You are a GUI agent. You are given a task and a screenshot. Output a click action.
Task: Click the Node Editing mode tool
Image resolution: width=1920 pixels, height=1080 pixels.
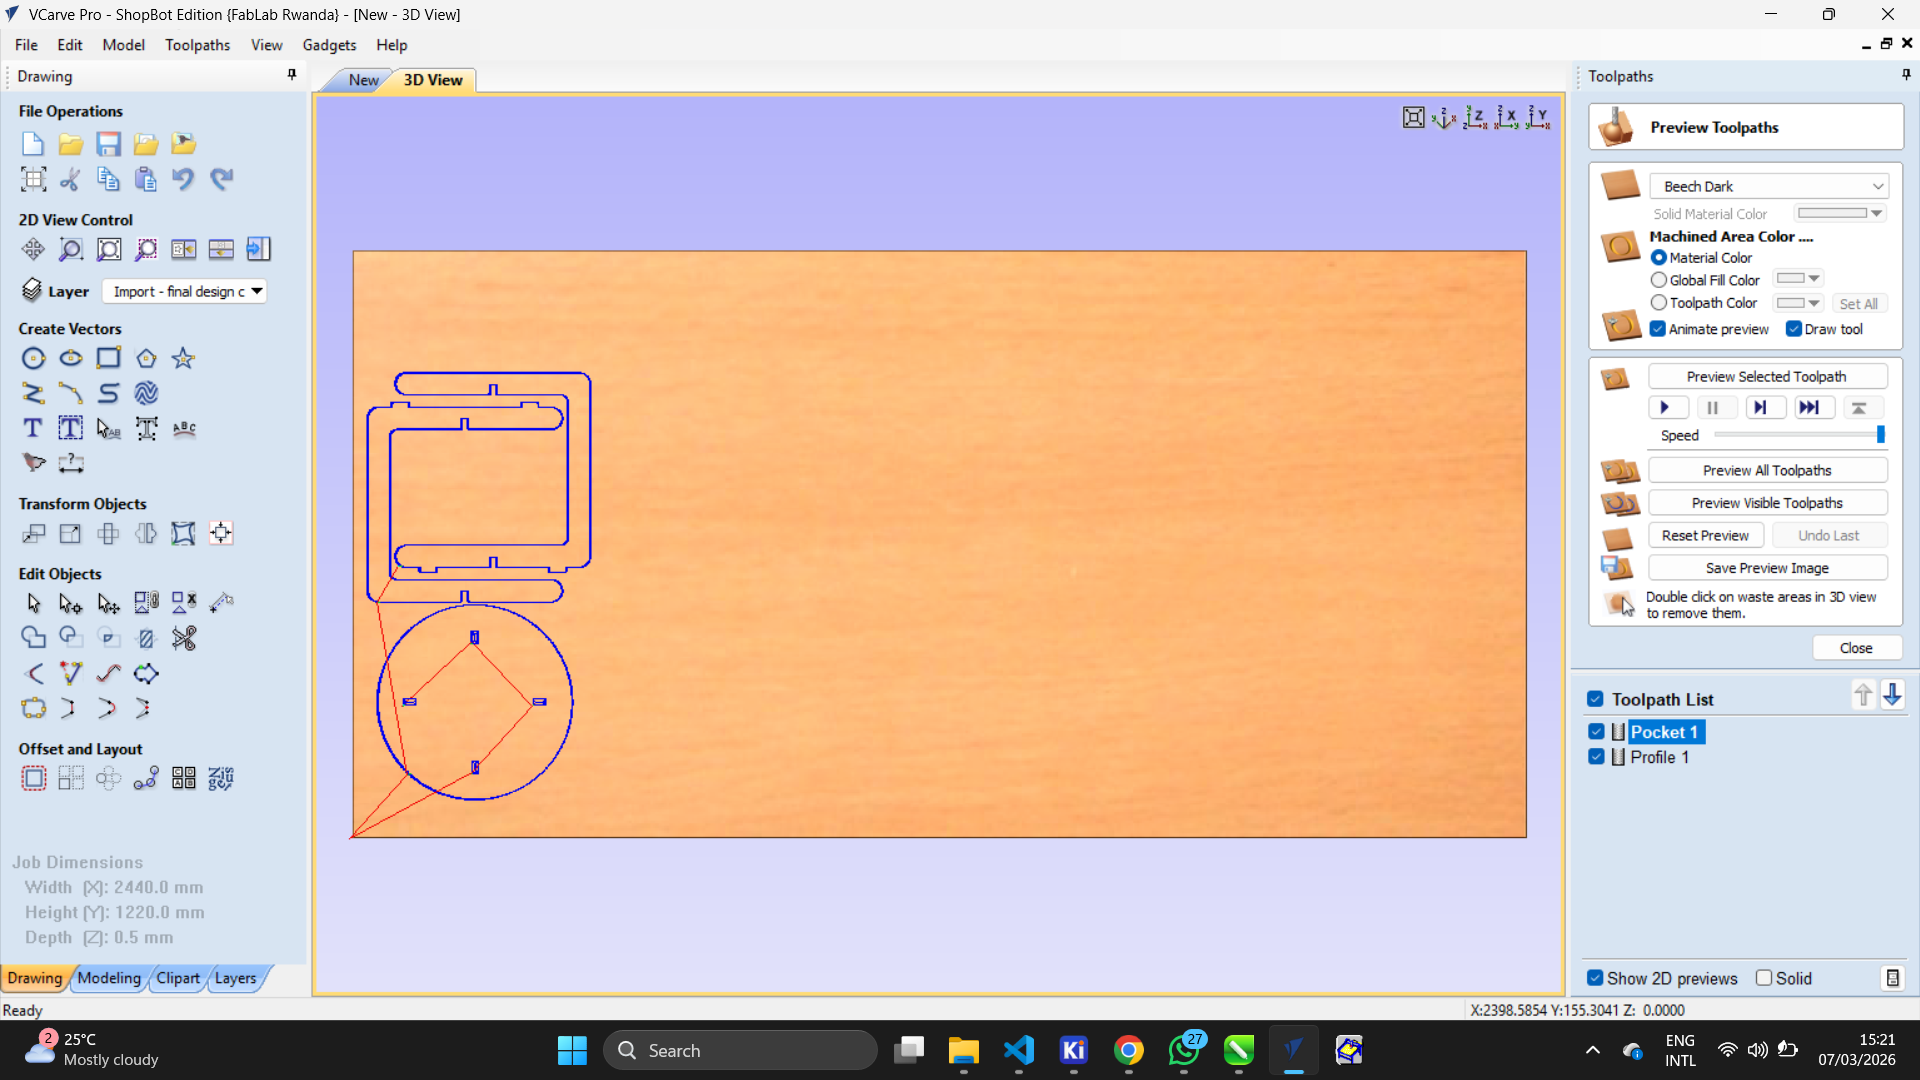[70, 603]
